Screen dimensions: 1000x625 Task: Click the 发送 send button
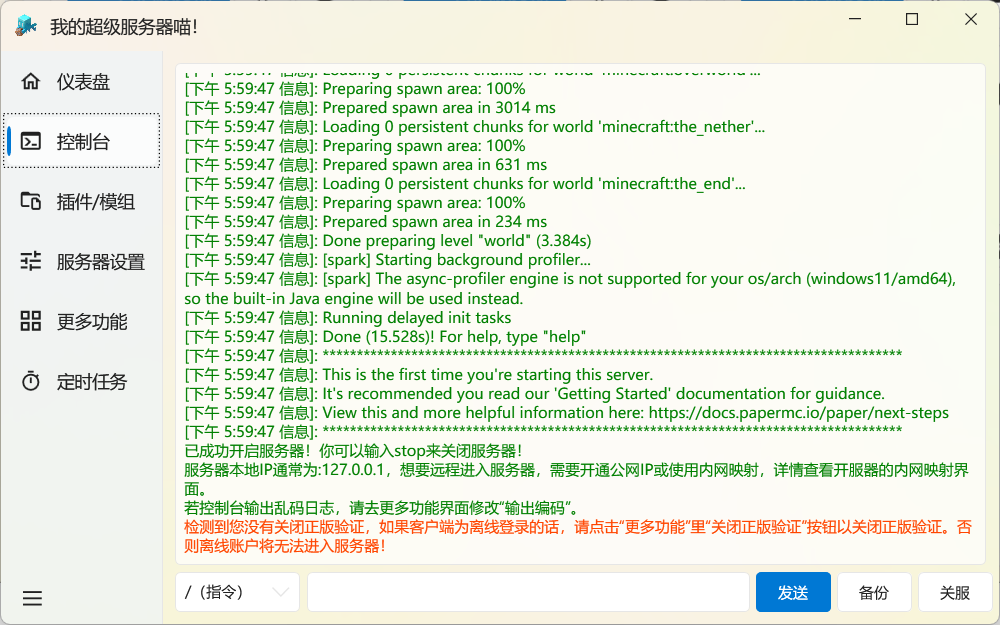pyautogui.click(x=793, y=592)
